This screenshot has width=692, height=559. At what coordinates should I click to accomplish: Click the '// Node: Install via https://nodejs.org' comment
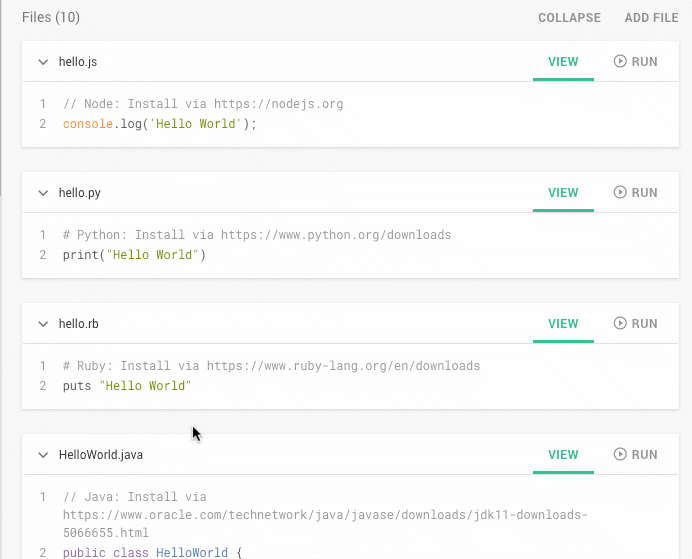(203, 104)
